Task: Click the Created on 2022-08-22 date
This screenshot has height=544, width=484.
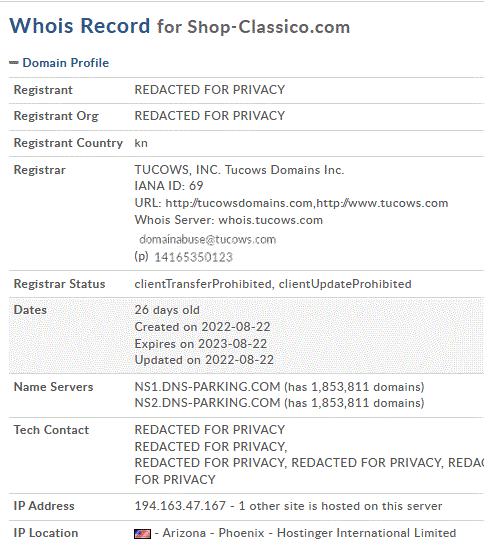Action: [202, 327]
